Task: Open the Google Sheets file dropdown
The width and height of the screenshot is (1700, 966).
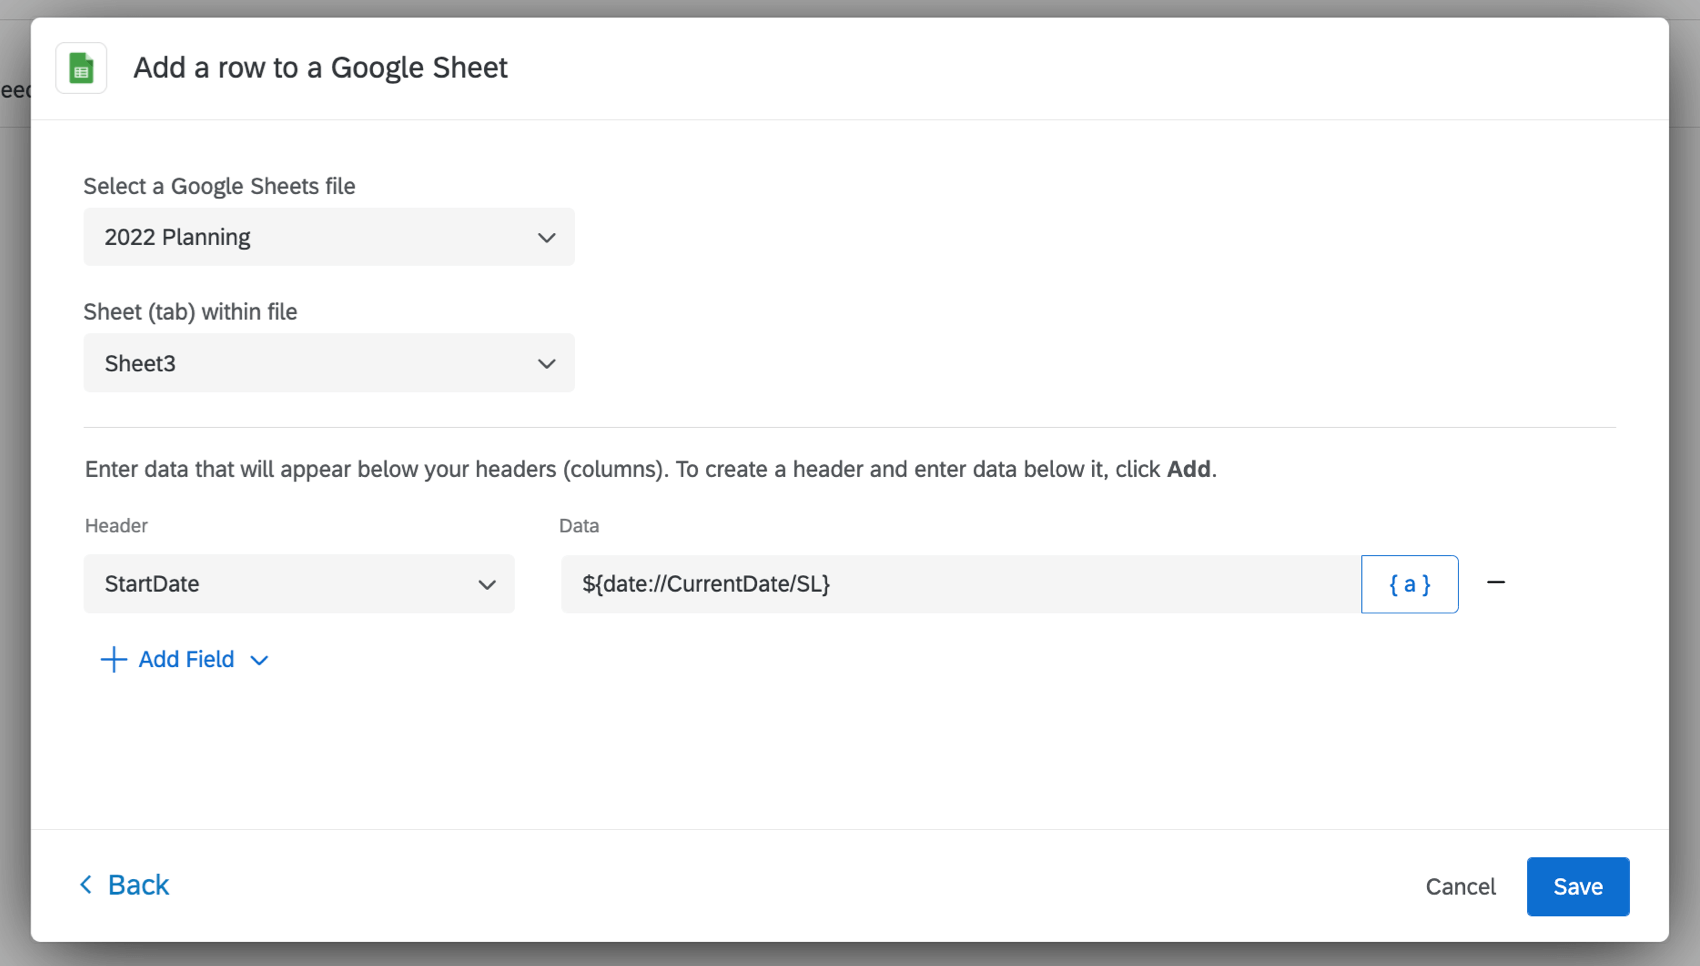Action: point(329,237)
